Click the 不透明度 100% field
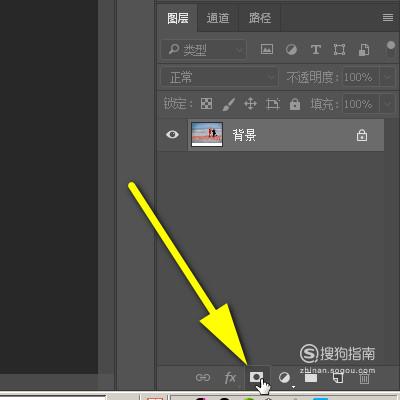The width and height of the screenshot is (400, 400). (x=361, y=77)
